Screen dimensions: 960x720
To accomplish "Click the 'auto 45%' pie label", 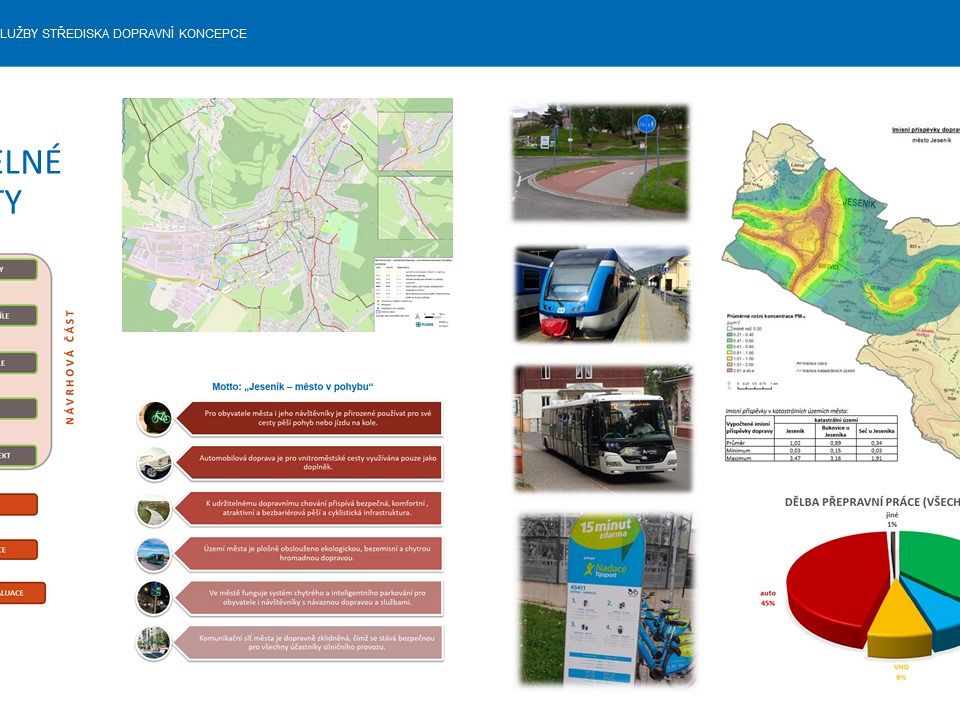I will (768, 598).
